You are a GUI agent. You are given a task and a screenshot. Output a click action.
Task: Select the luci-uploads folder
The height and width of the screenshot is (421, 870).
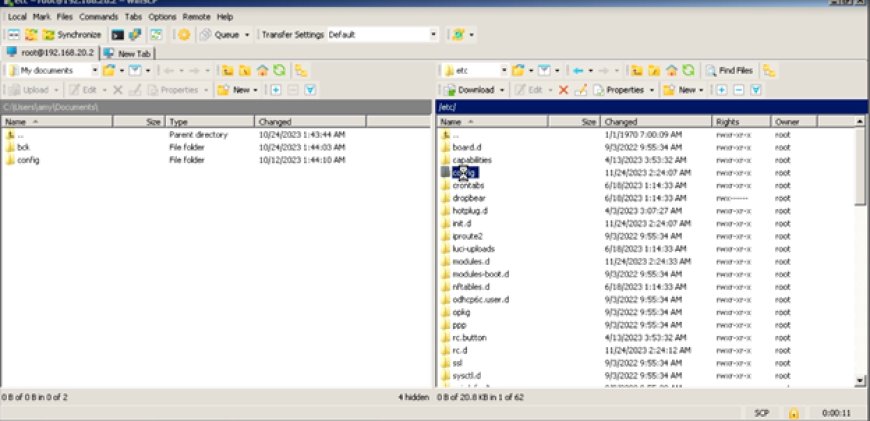click(x=473, y=249)
